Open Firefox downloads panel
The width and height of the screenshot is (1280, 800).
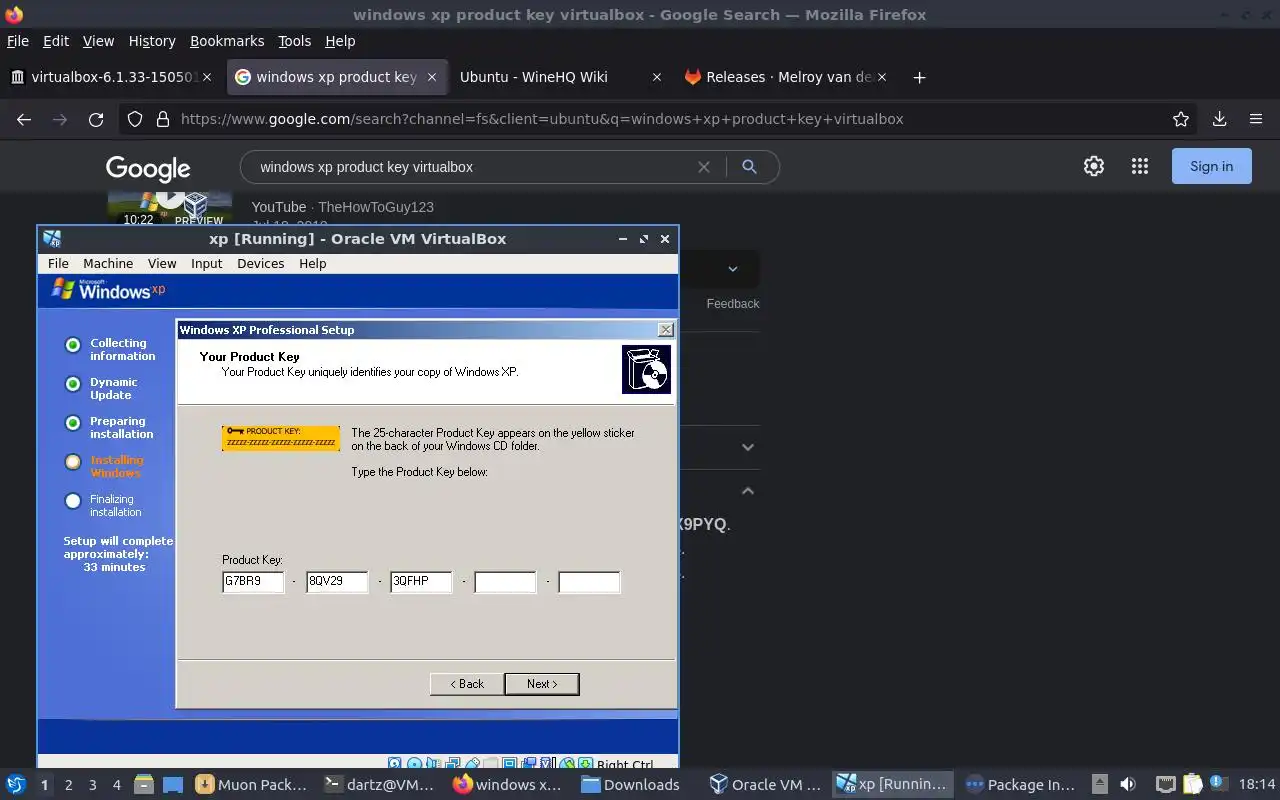(1219, 119)
